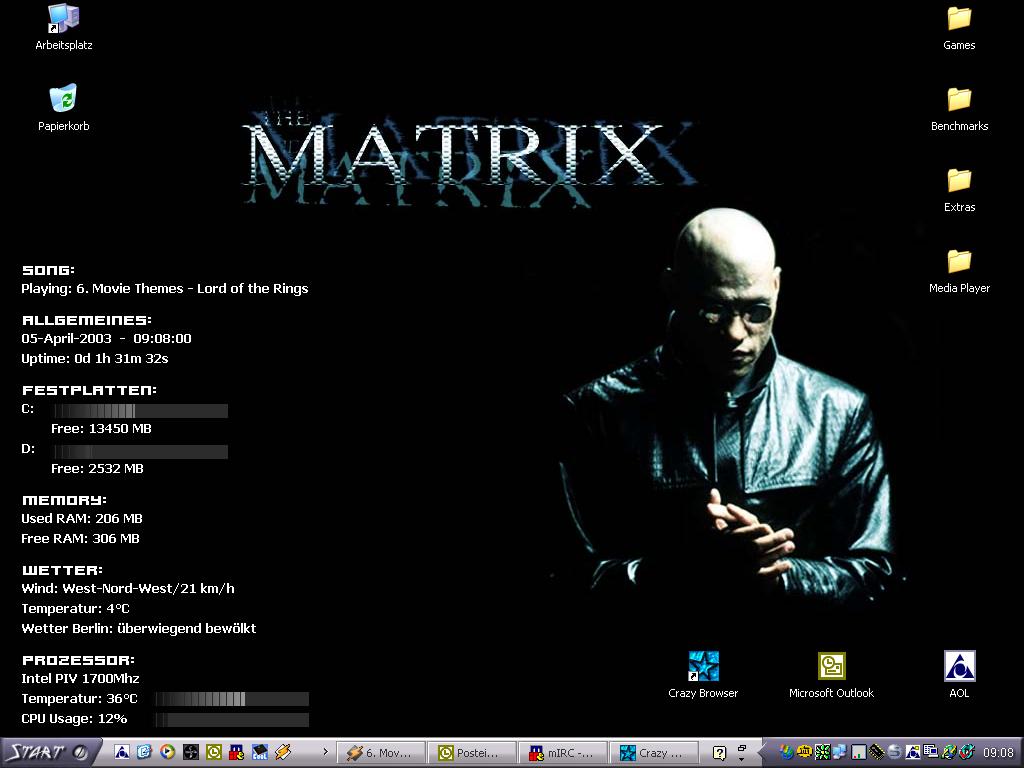Open the Benchmarks folder

[959, 108]
